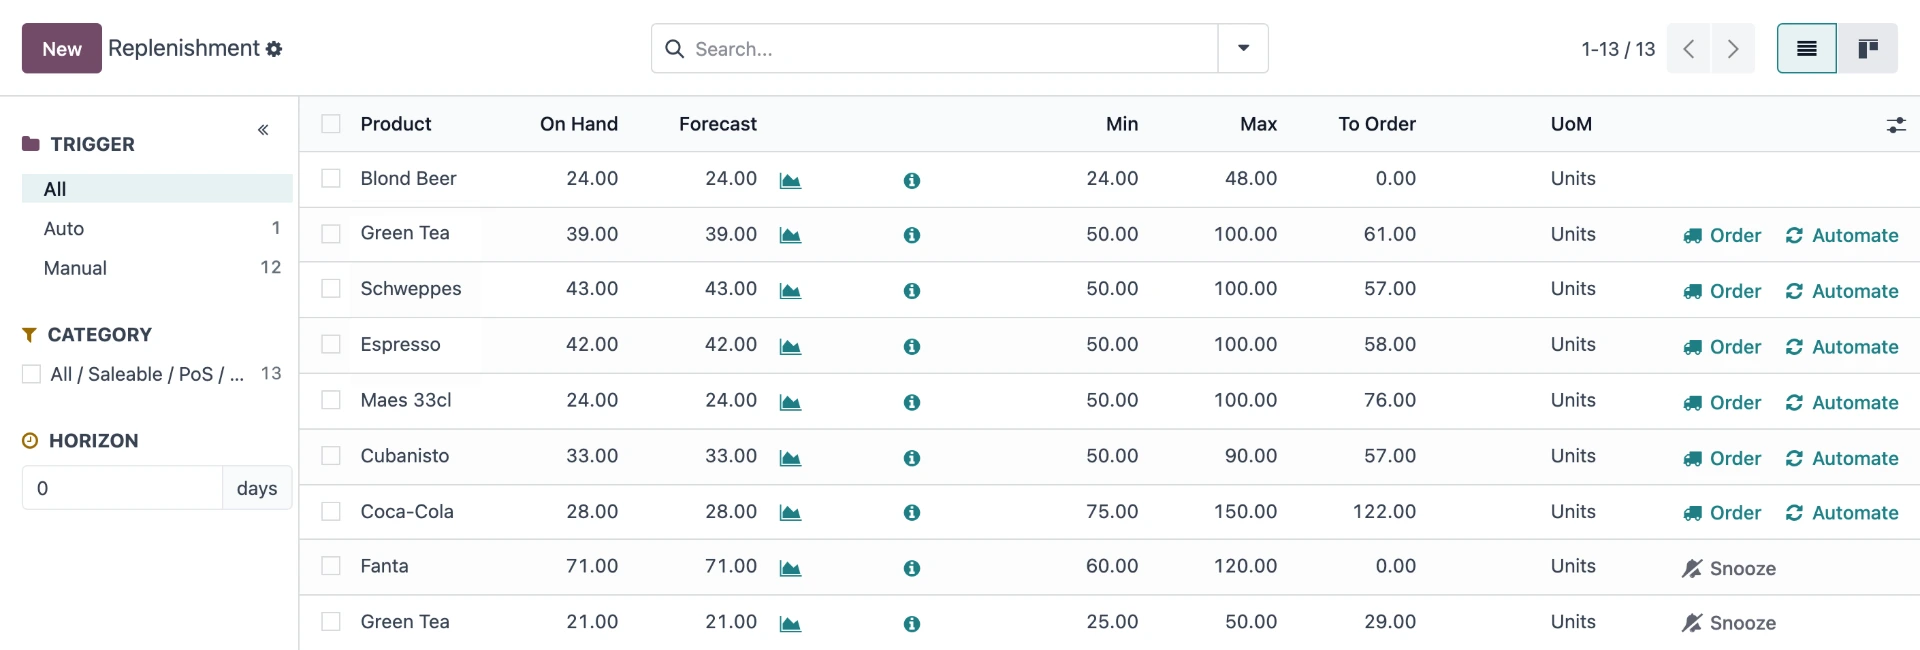Switch to Kanban view

[1867, 49]
